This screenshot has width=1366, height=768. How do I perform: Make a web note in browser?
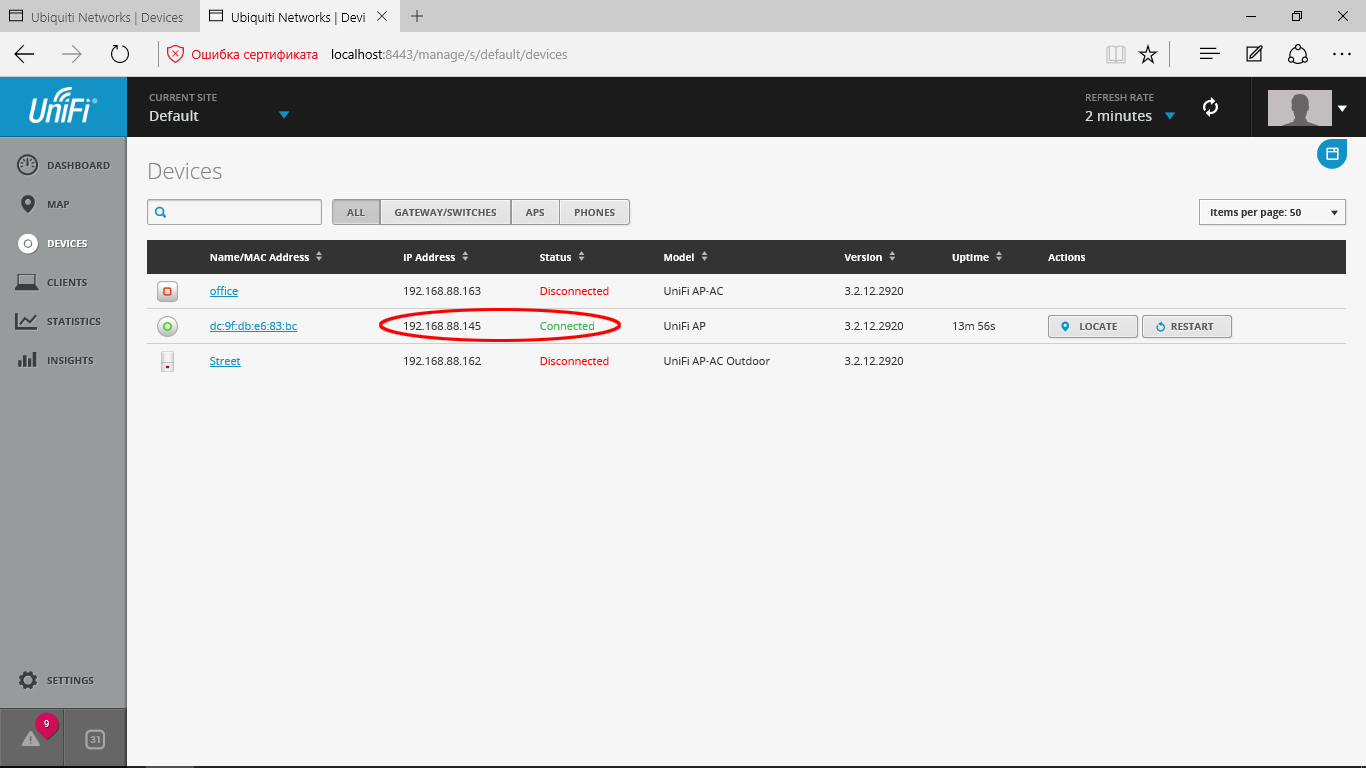click(1254, 54)
